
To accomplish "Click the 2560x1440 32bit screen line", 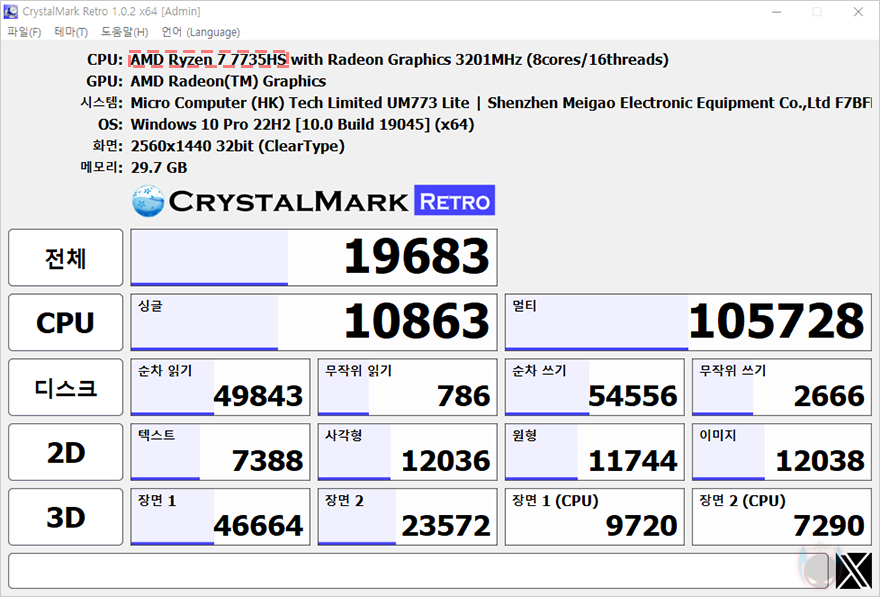I will (237, 146).
